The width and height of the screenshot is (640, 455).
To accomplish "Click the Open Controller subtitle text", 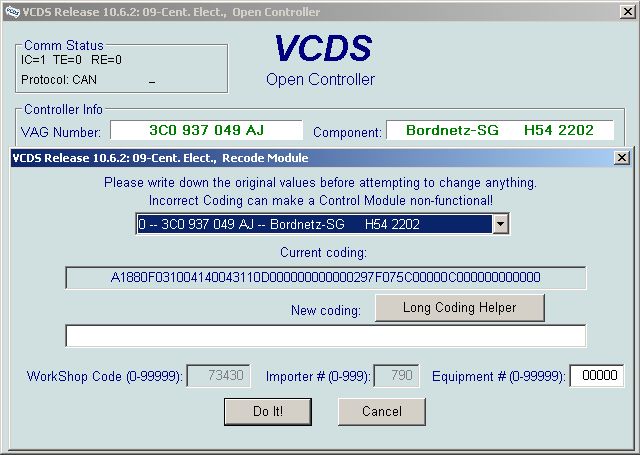I will click(320, 80).
